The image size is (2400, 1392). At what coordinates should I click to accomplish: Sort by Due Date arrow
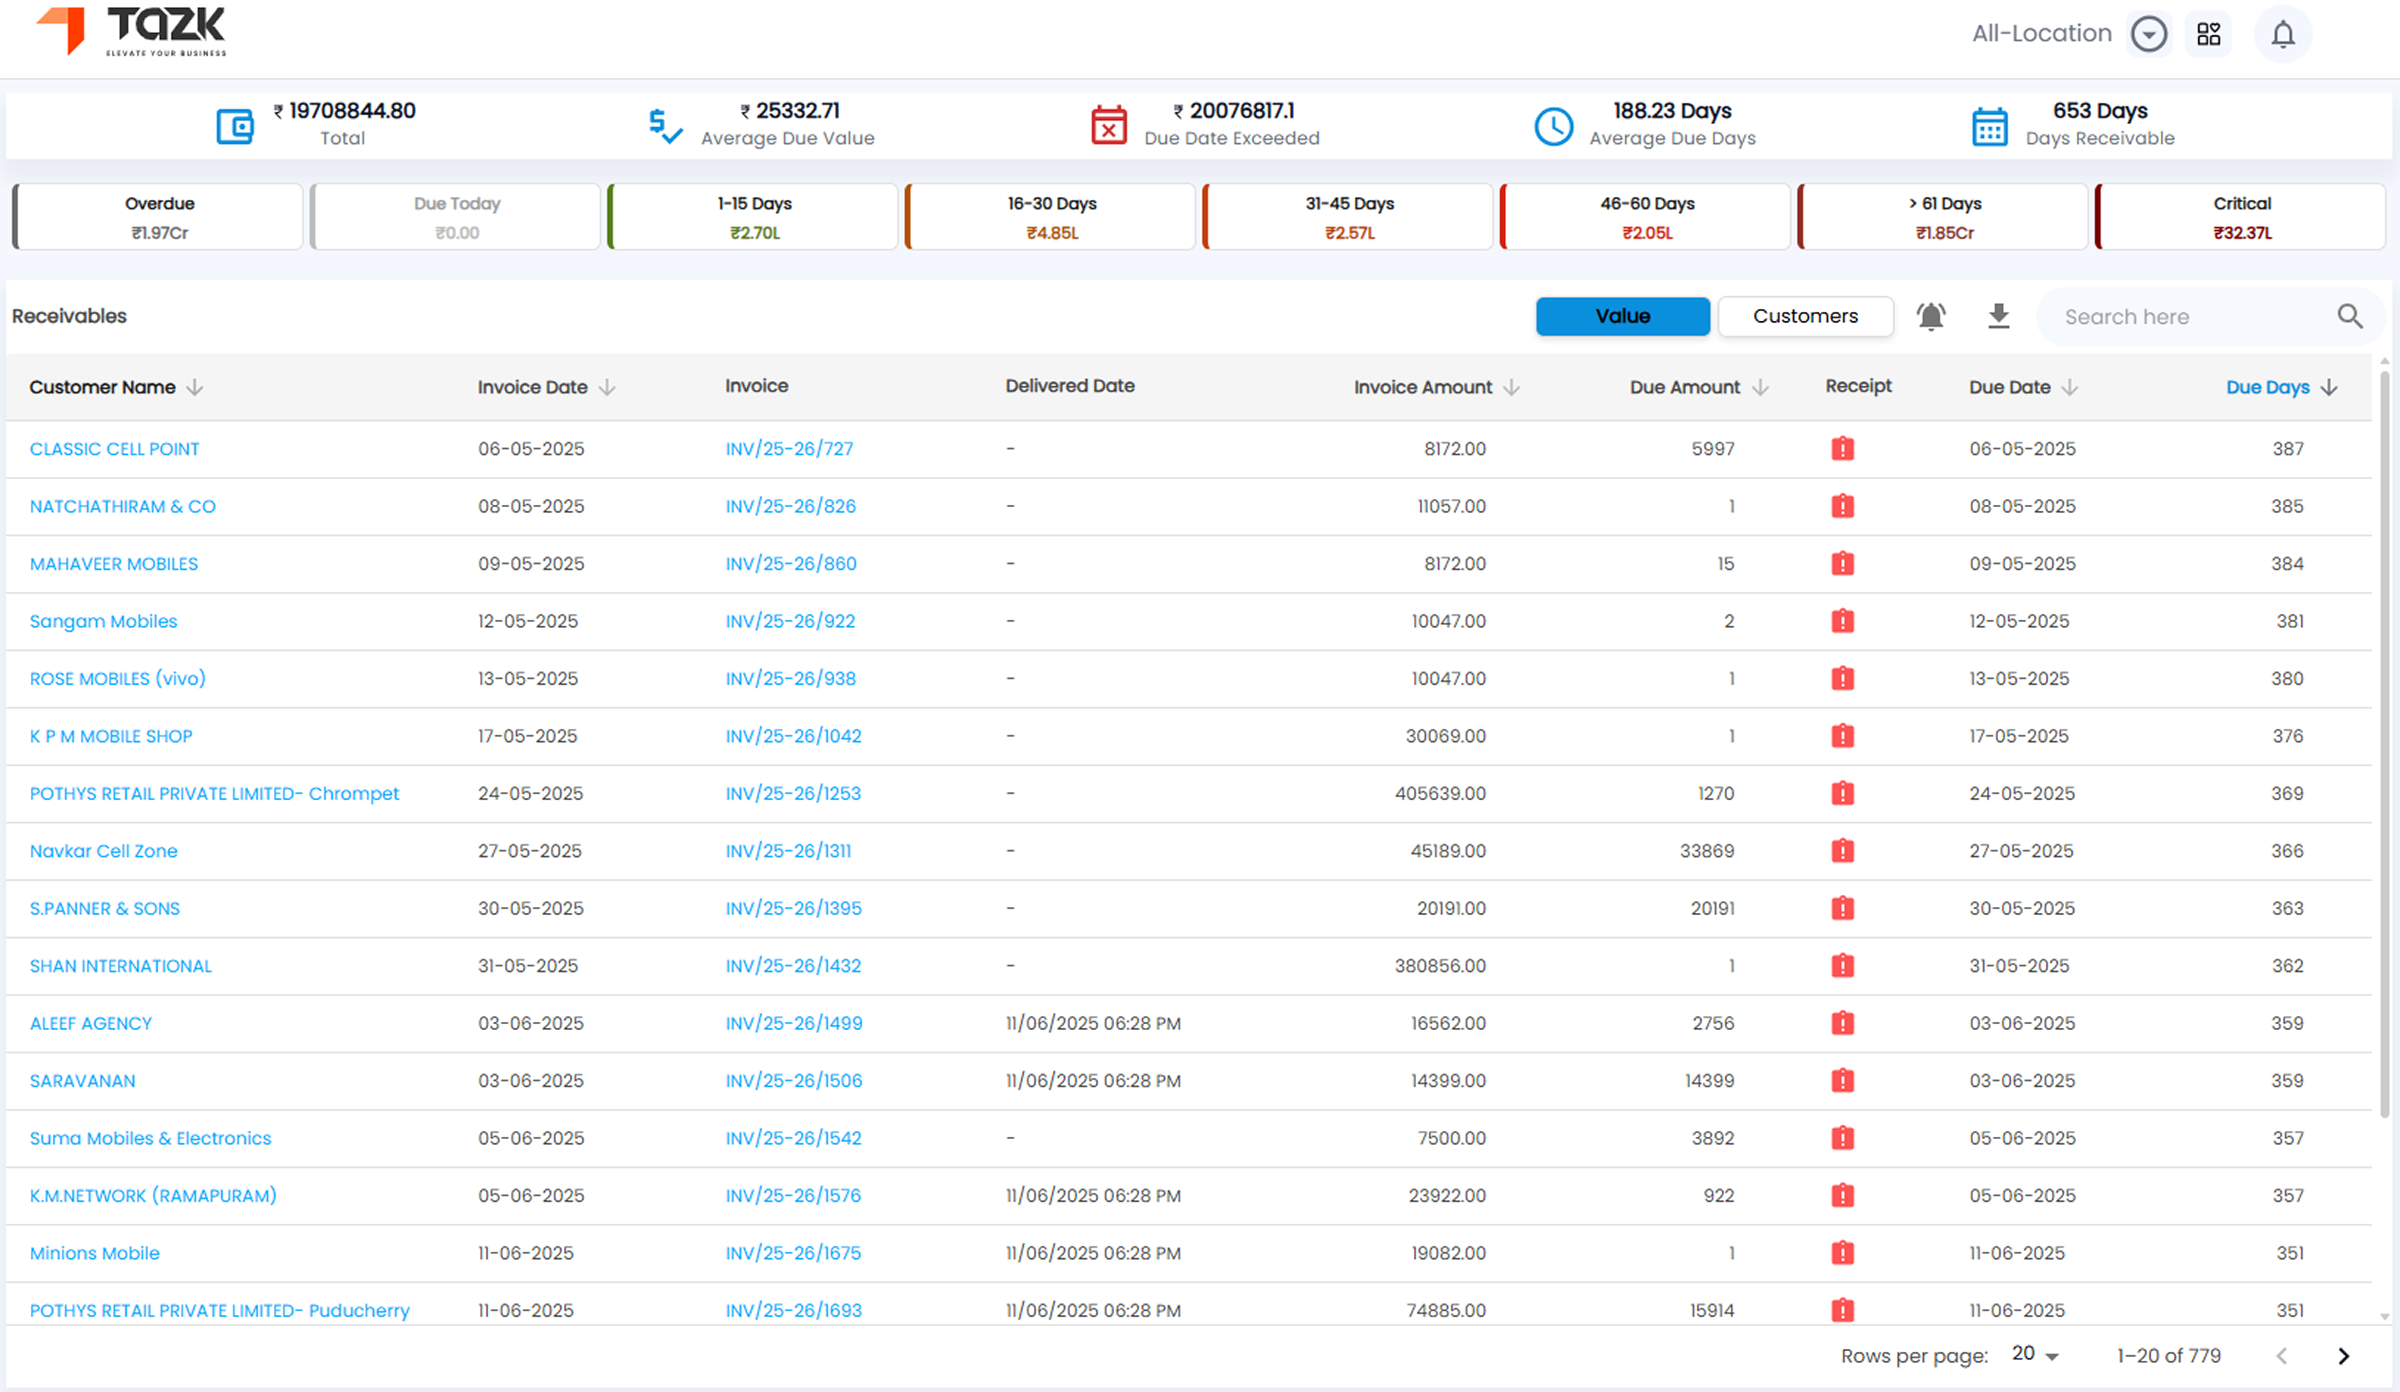point(2070,387)
